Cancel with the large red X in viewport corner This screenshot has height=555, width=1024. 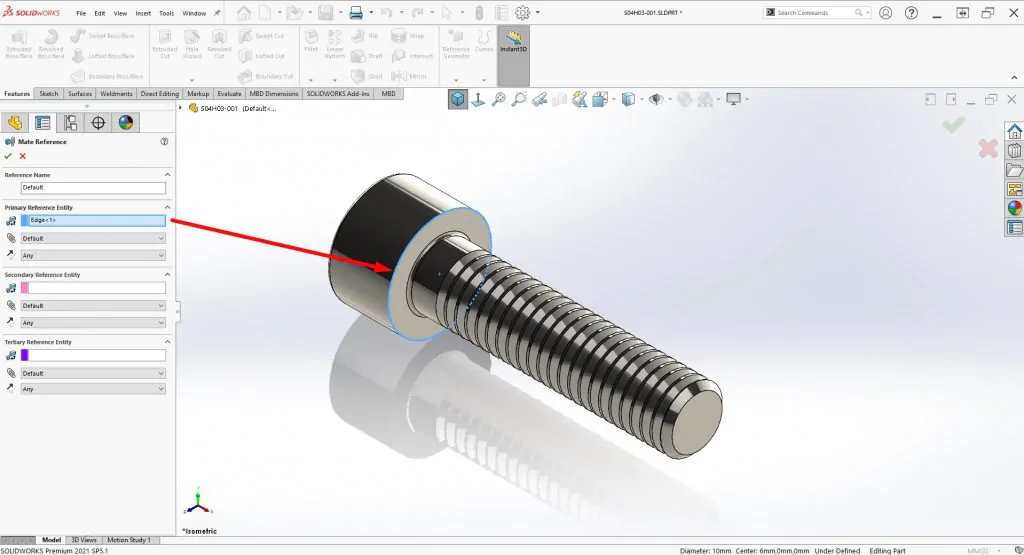tap(988, 148)
